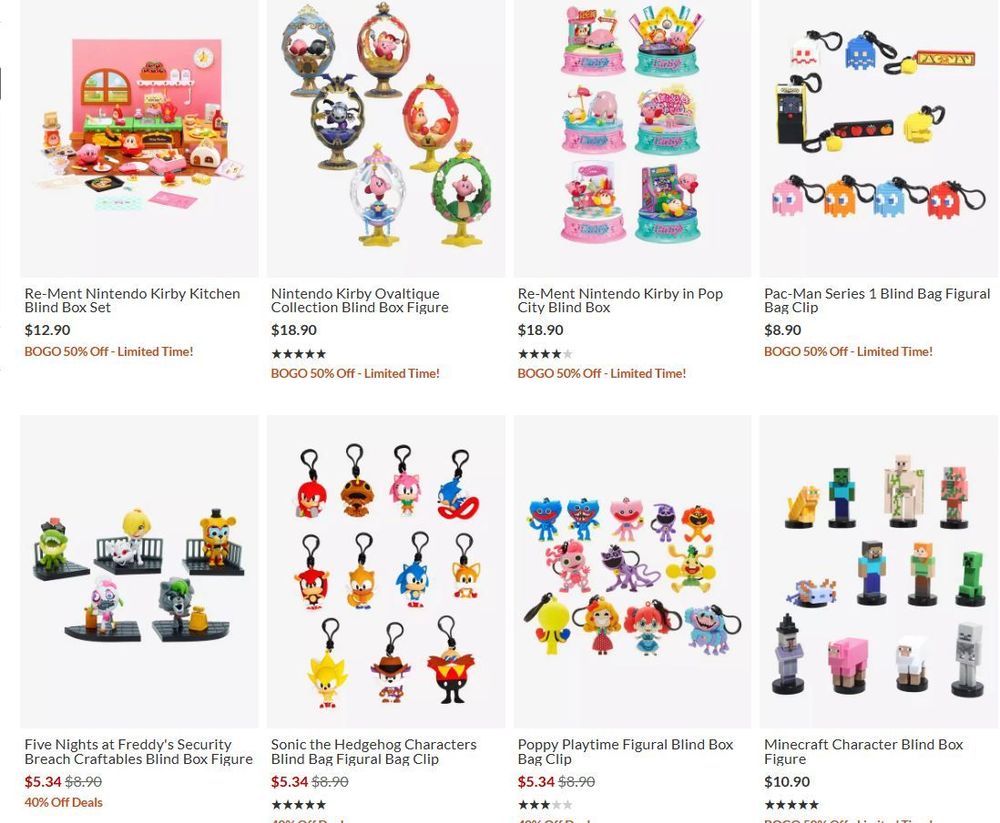Viewport: 1000px width, 823px height.
Task: Open the Sonic the Hedgehog Bag Clip image
Action: 386,572
